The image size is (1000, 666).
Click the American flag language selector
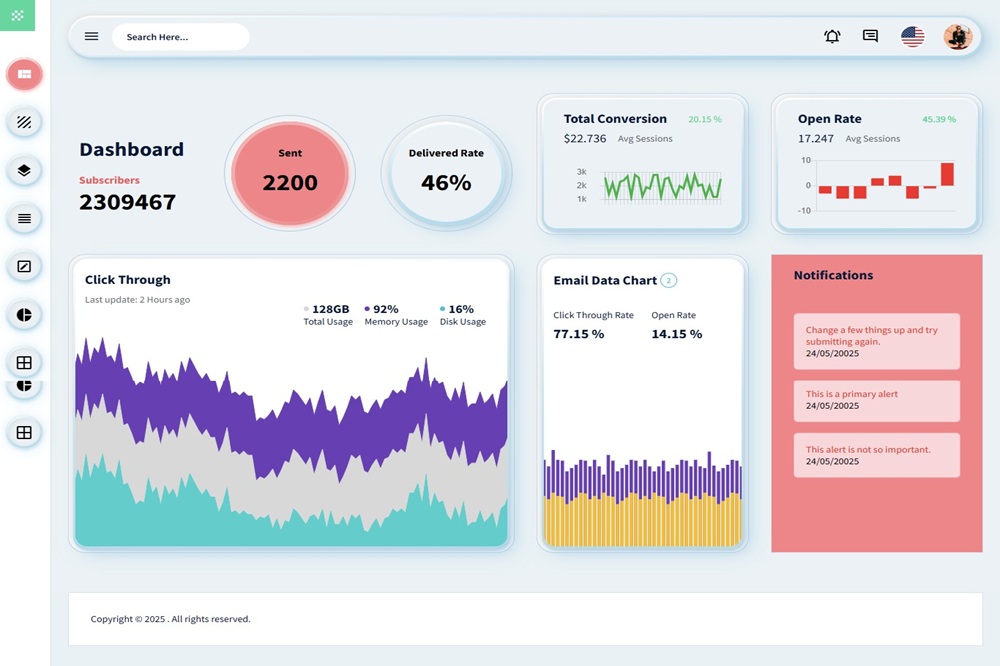pyautogui.click(x=912, y=36)
